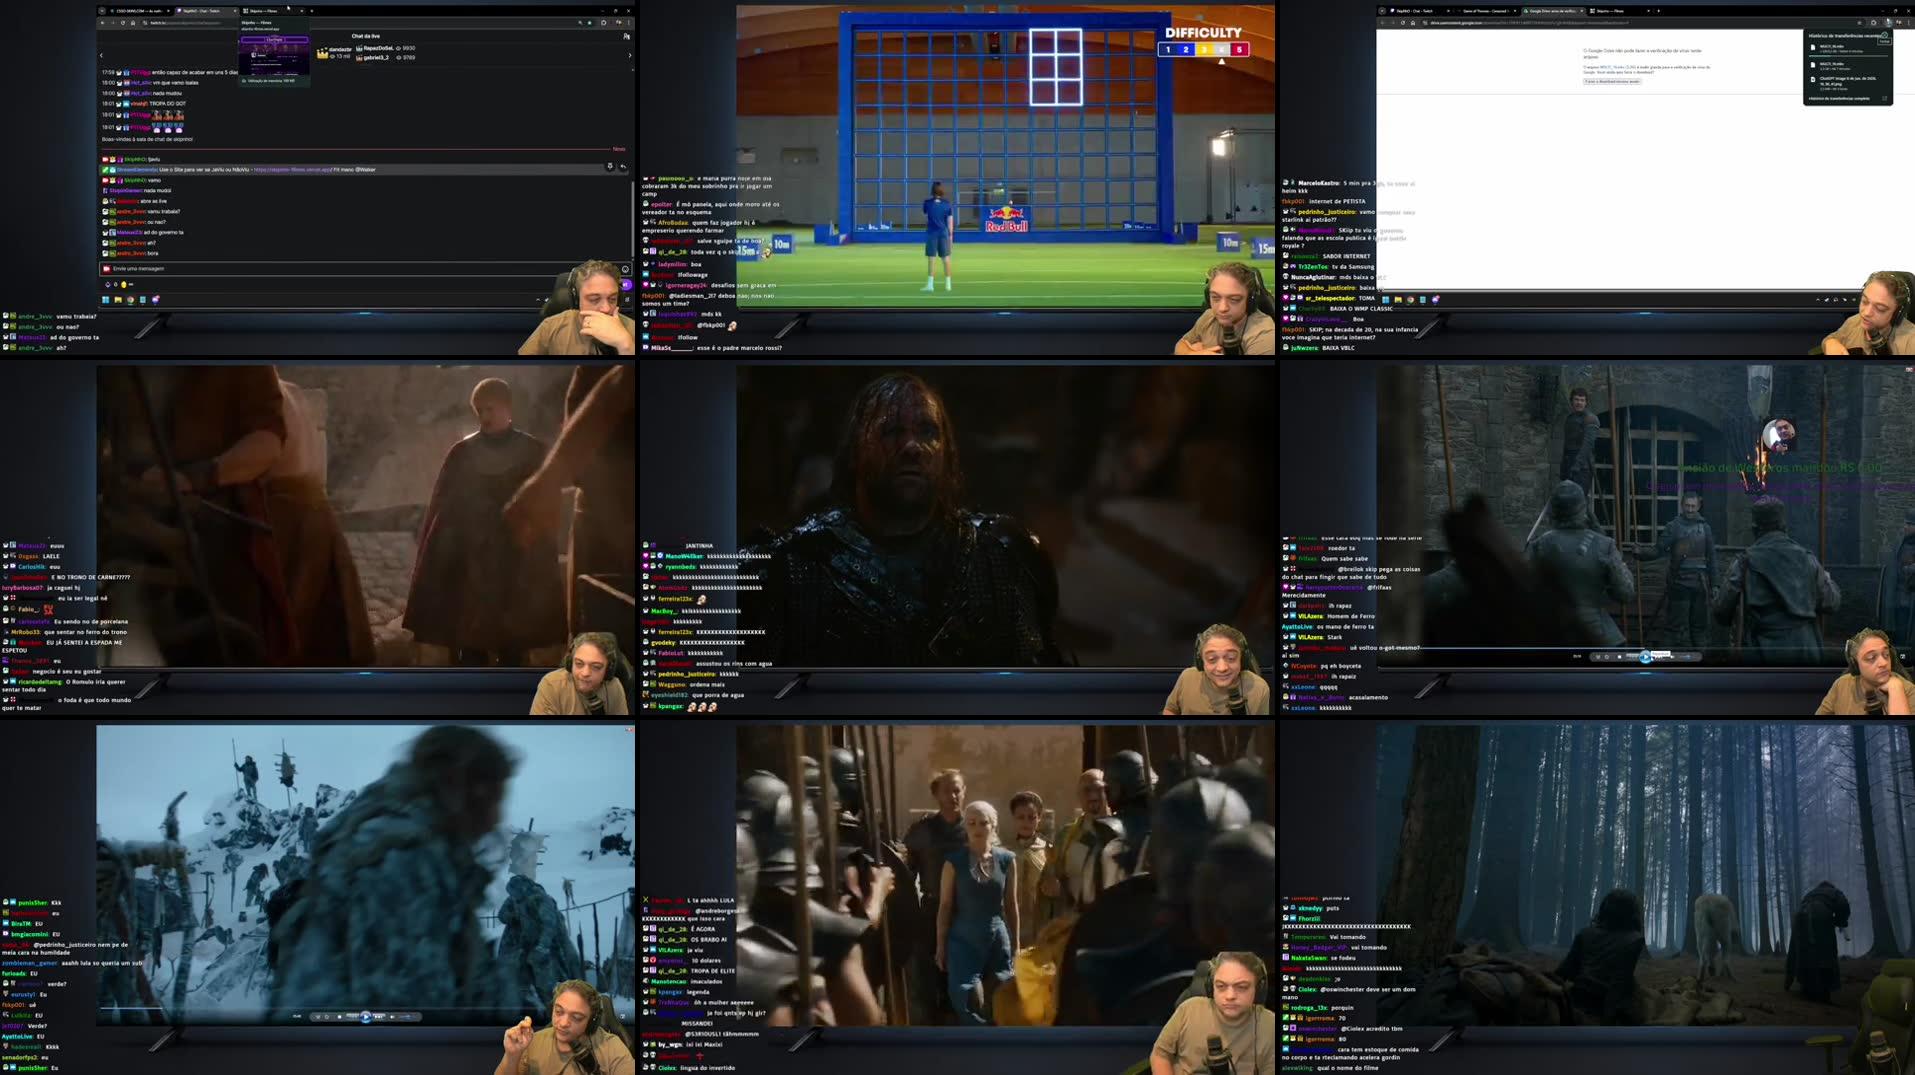1915x1075 pixels.
Task: Click open-in-new-tab icon beside download history
Action: pos(1884,98)
